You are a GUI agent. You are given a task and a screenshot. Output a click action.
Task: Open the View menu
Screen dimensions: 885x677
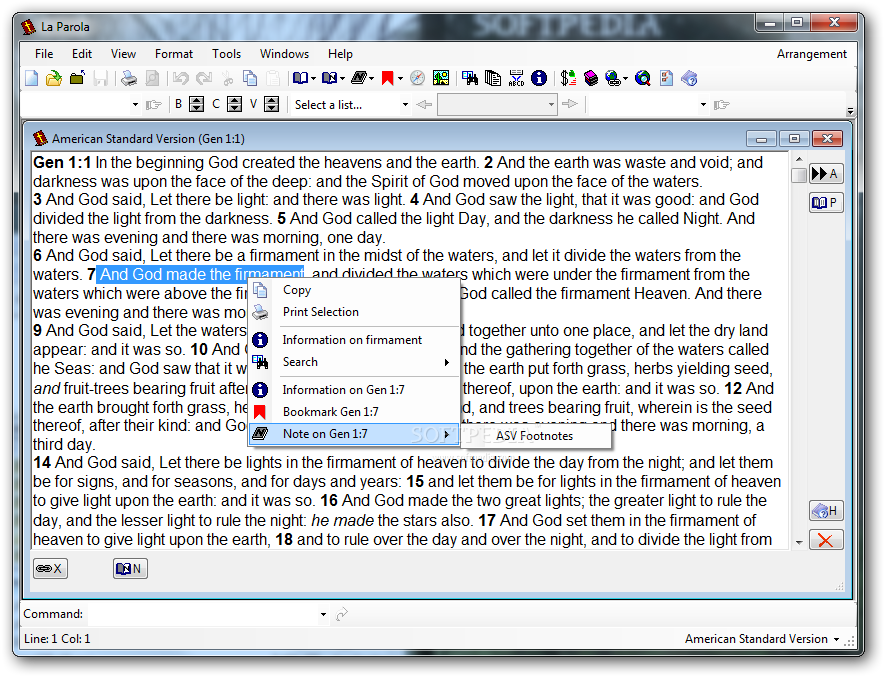pos(123,54)
